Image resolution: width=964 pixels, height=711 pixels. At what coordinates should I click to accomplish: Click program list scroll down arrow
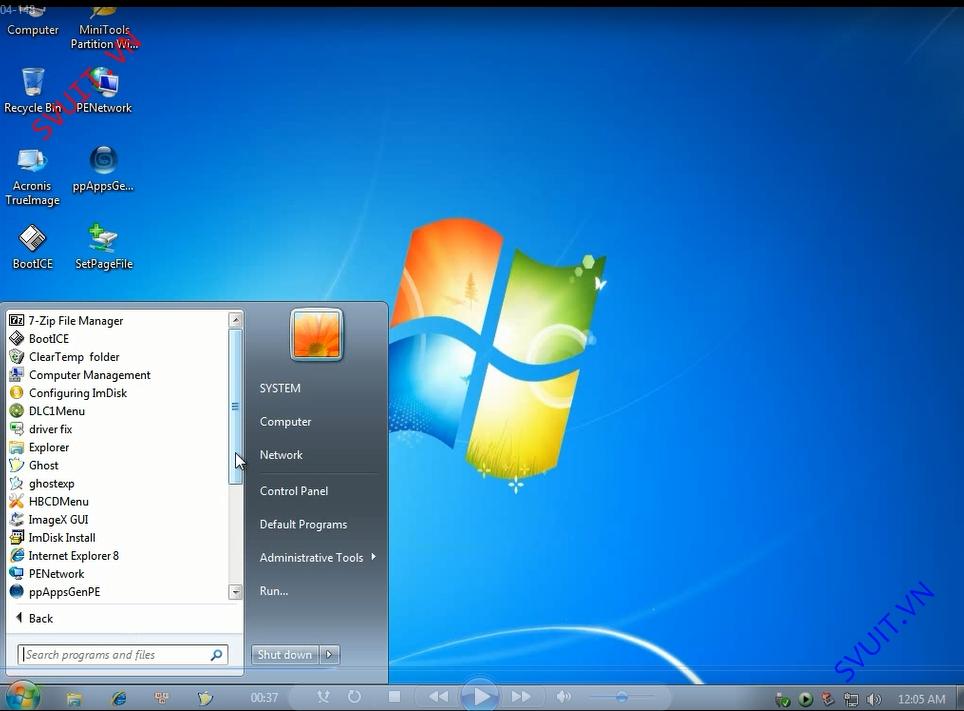[235, 592]
